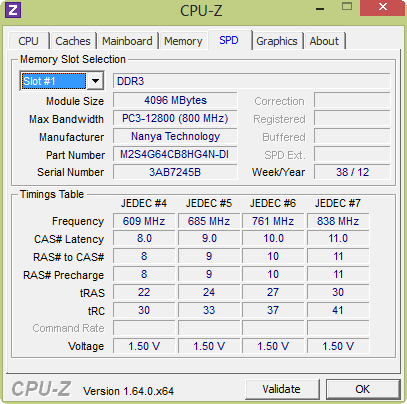The height and width of the screenshot is (404, 407).
Task: Minimize the CPU-Z window
Action: 320,9
